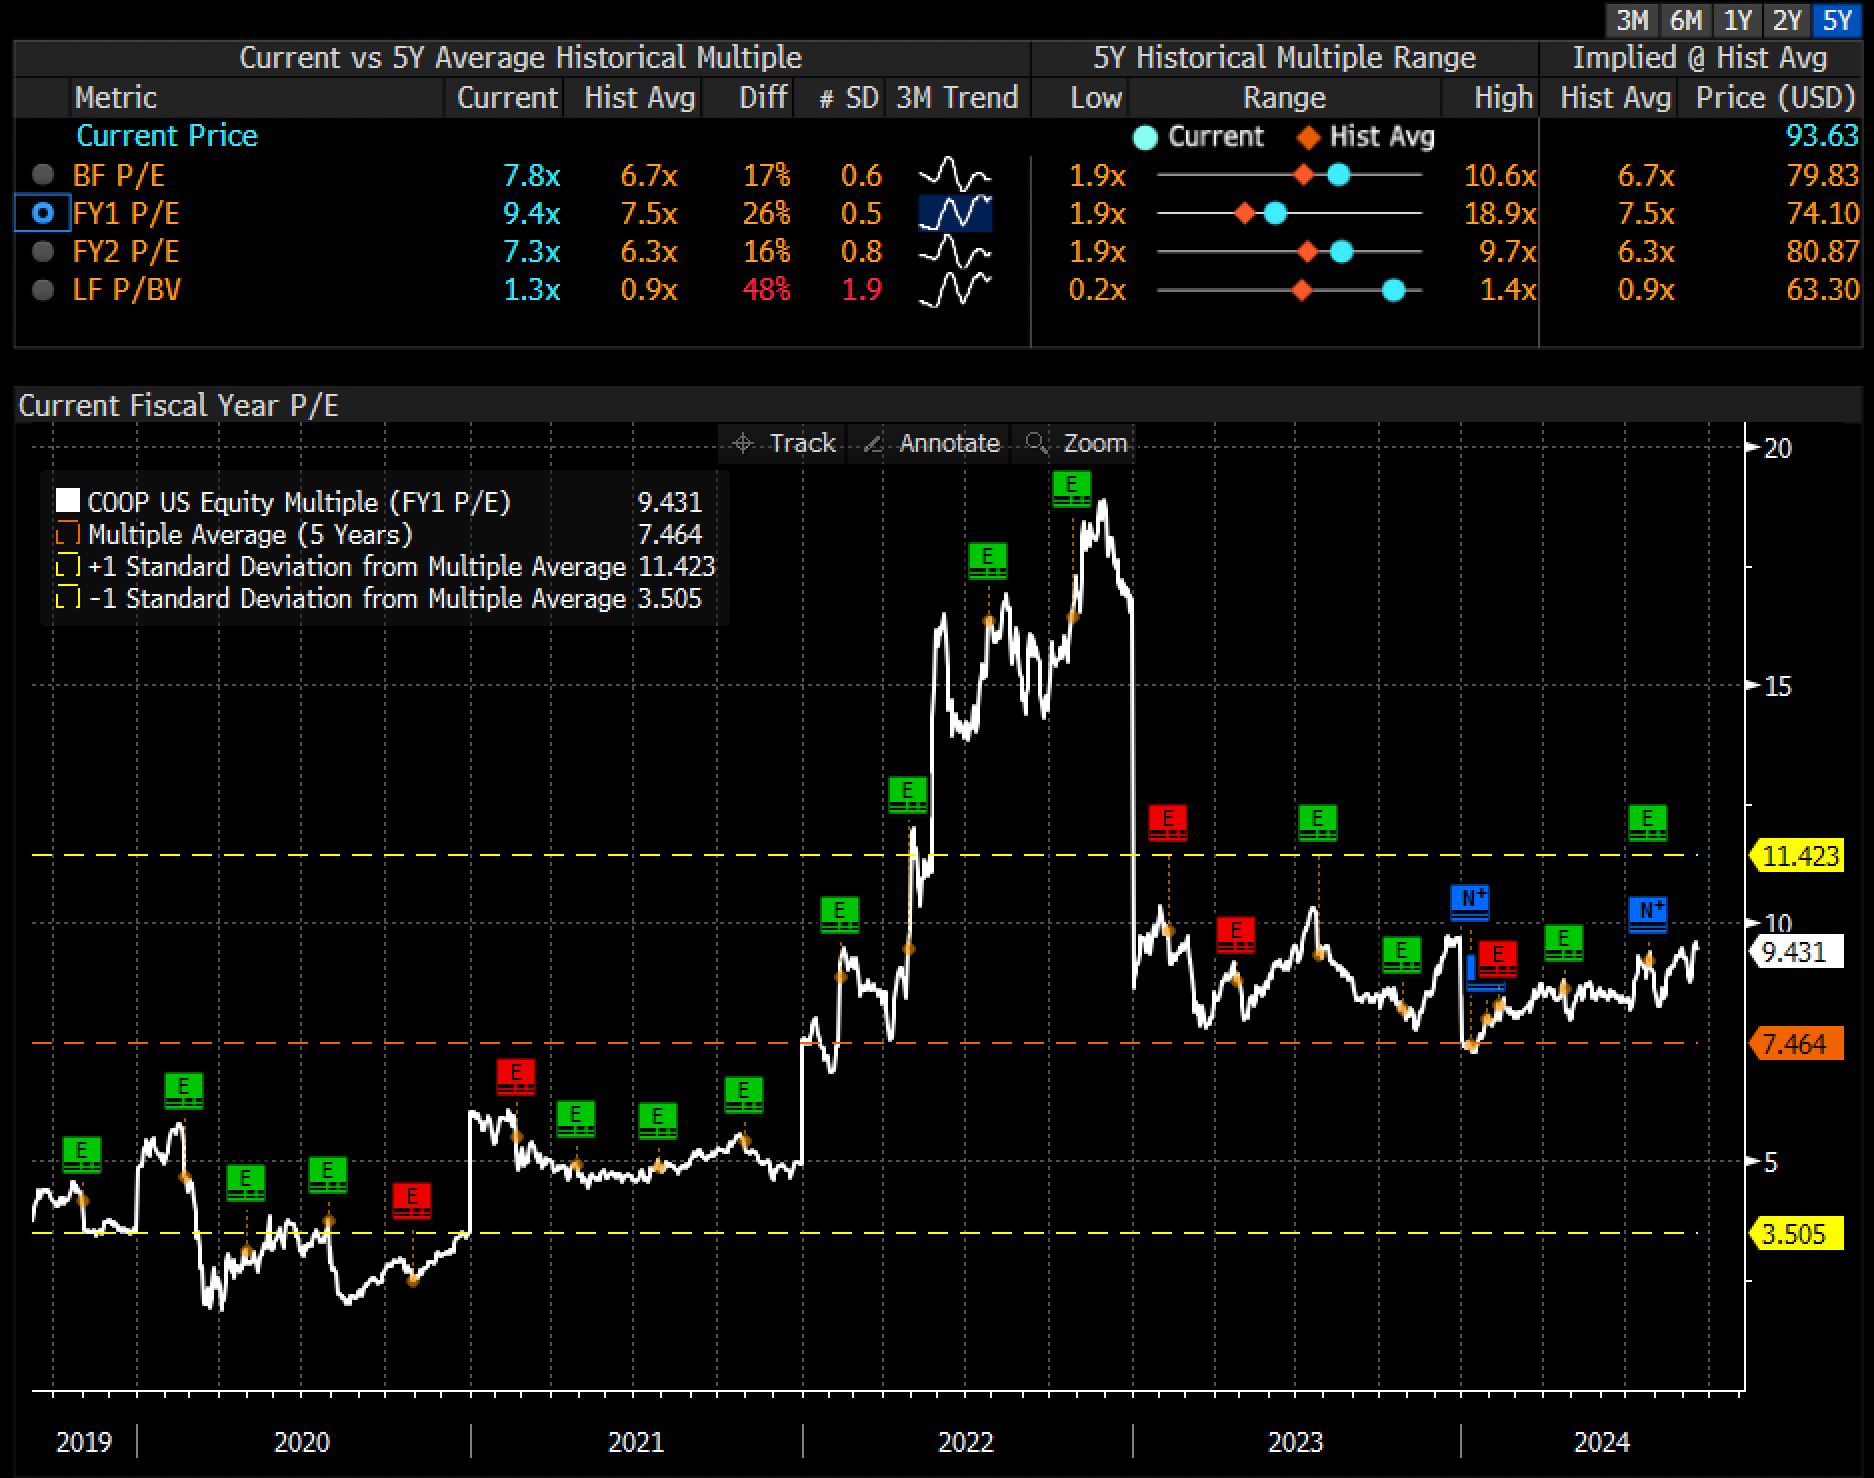The width and height of the screenshot is (1874, 1478).
Task: Click the yellow 3.505 axis label
Action: (x=1799, y=1234)
